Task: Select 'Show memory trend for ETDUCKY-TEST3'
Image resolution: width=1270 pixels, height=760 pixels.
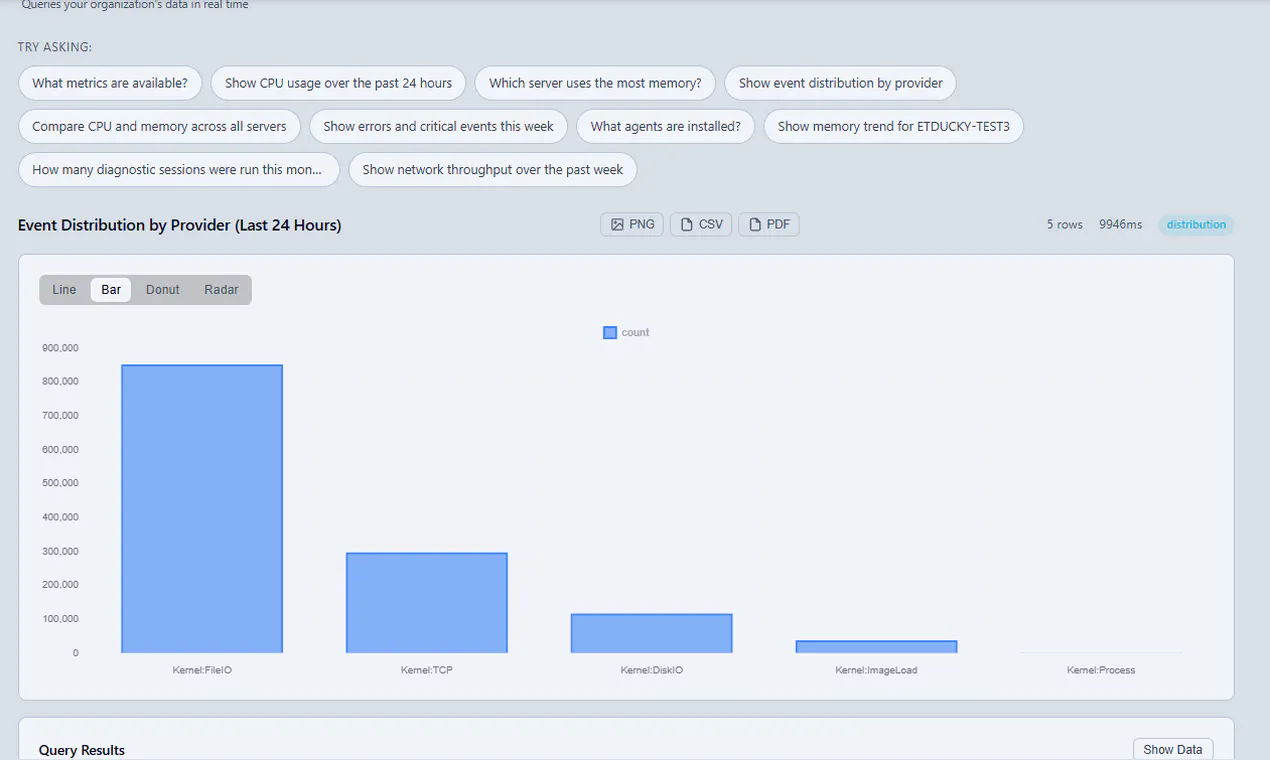Action: point(894,126)
